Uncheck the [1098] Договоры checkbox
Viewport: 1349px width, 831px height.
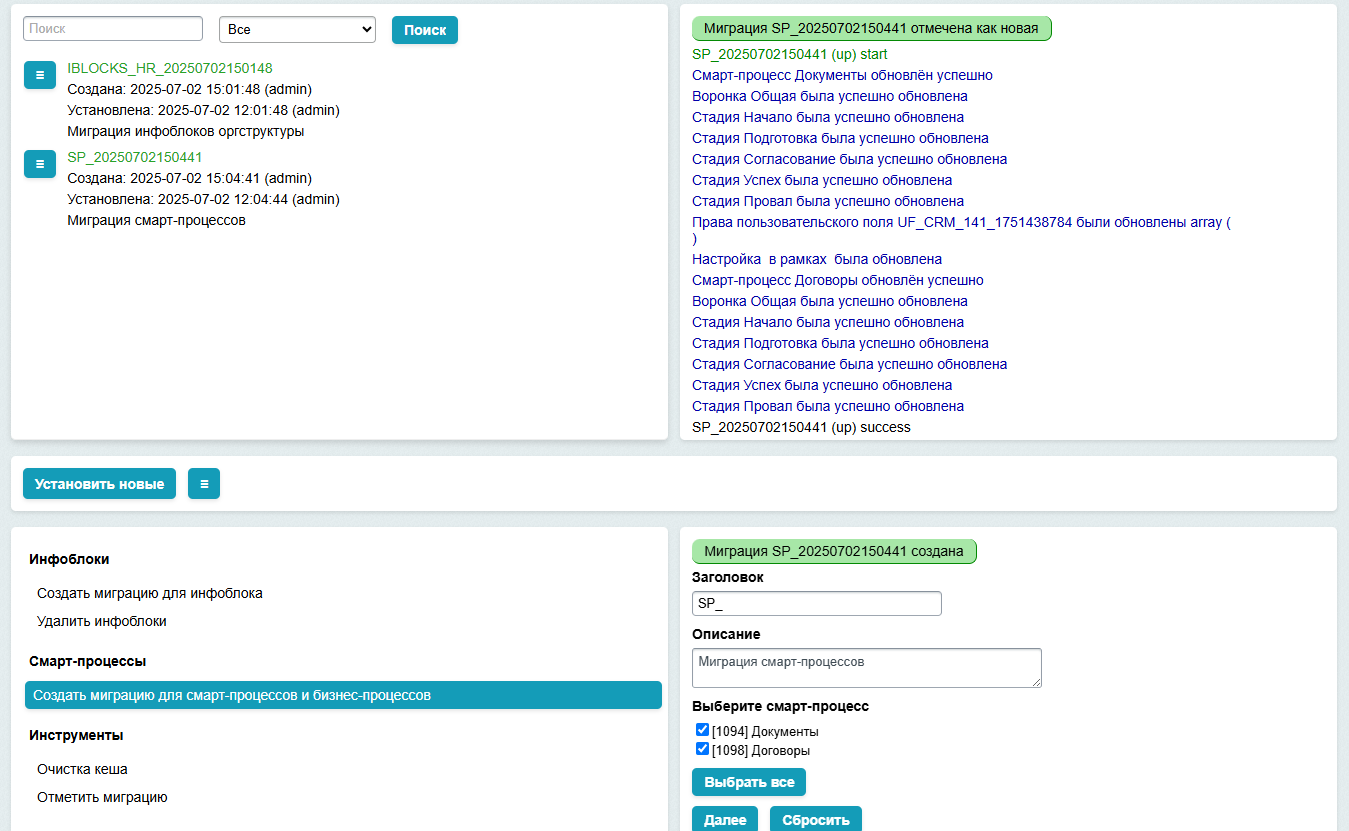703,749
